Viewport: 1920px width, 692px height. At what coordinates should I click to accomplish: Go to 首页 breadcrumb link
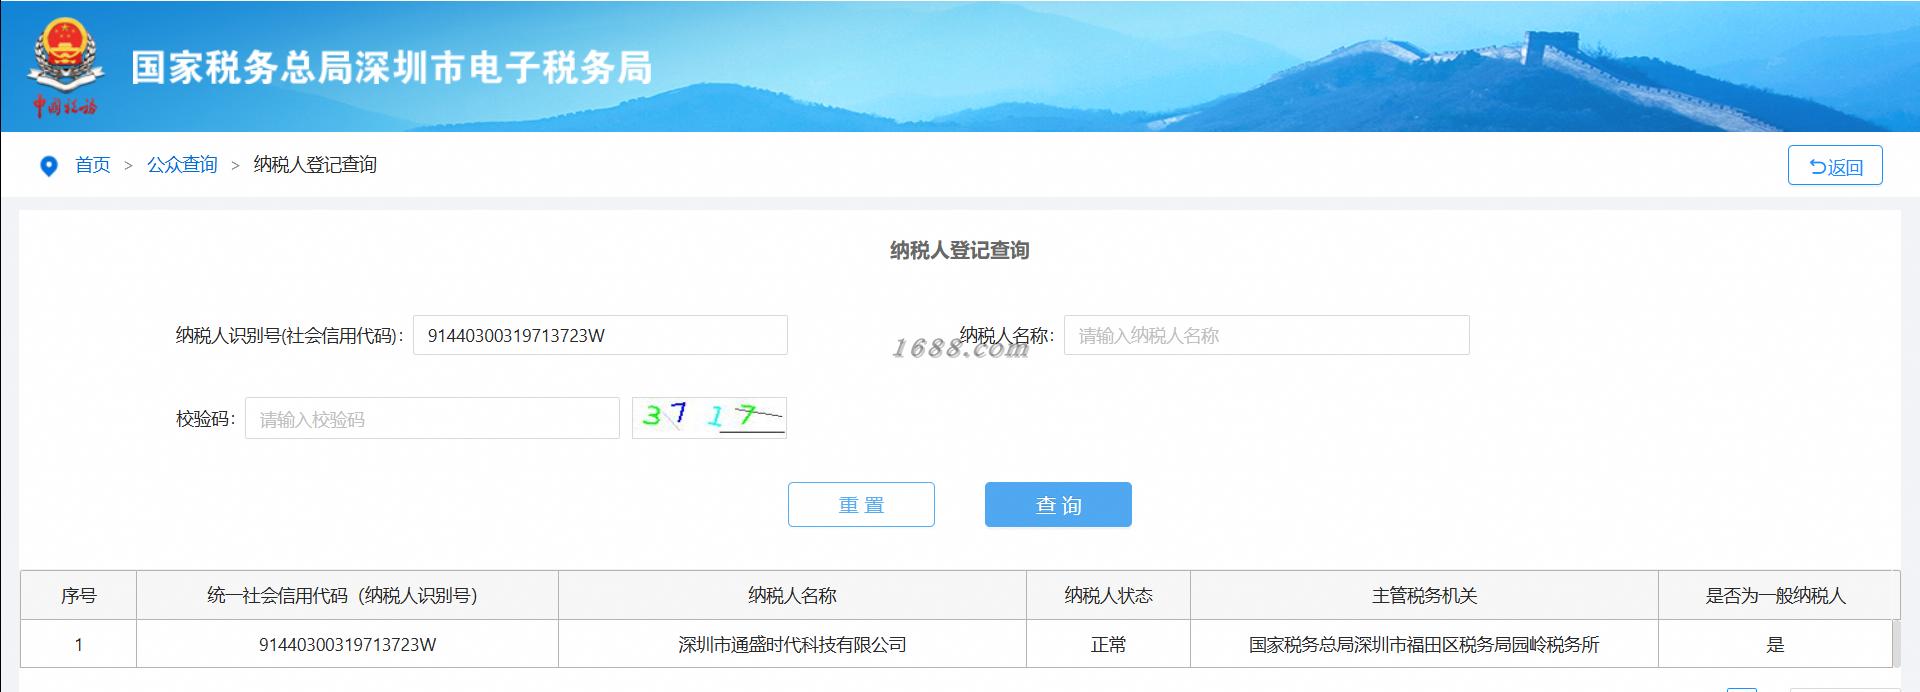pos(93,165)
